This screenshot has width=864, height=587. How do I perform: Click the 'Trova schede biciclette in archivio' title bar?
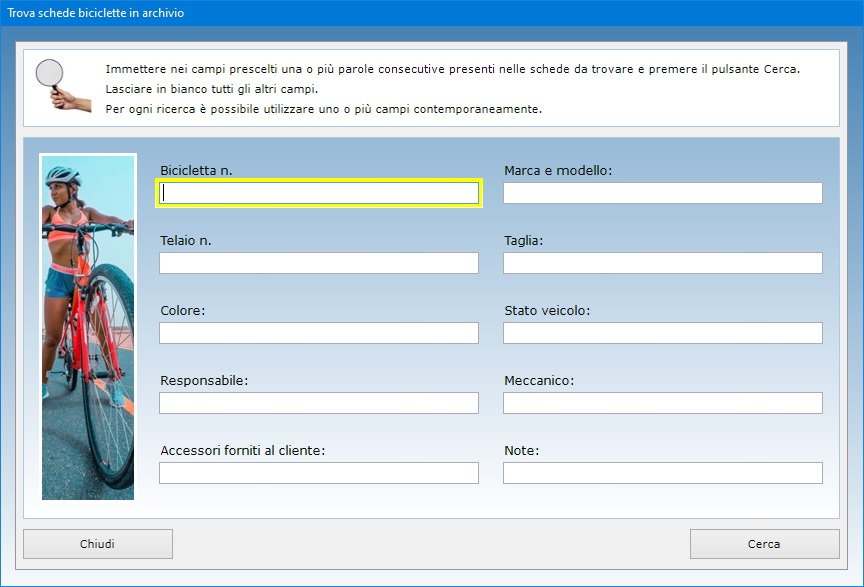300,13
